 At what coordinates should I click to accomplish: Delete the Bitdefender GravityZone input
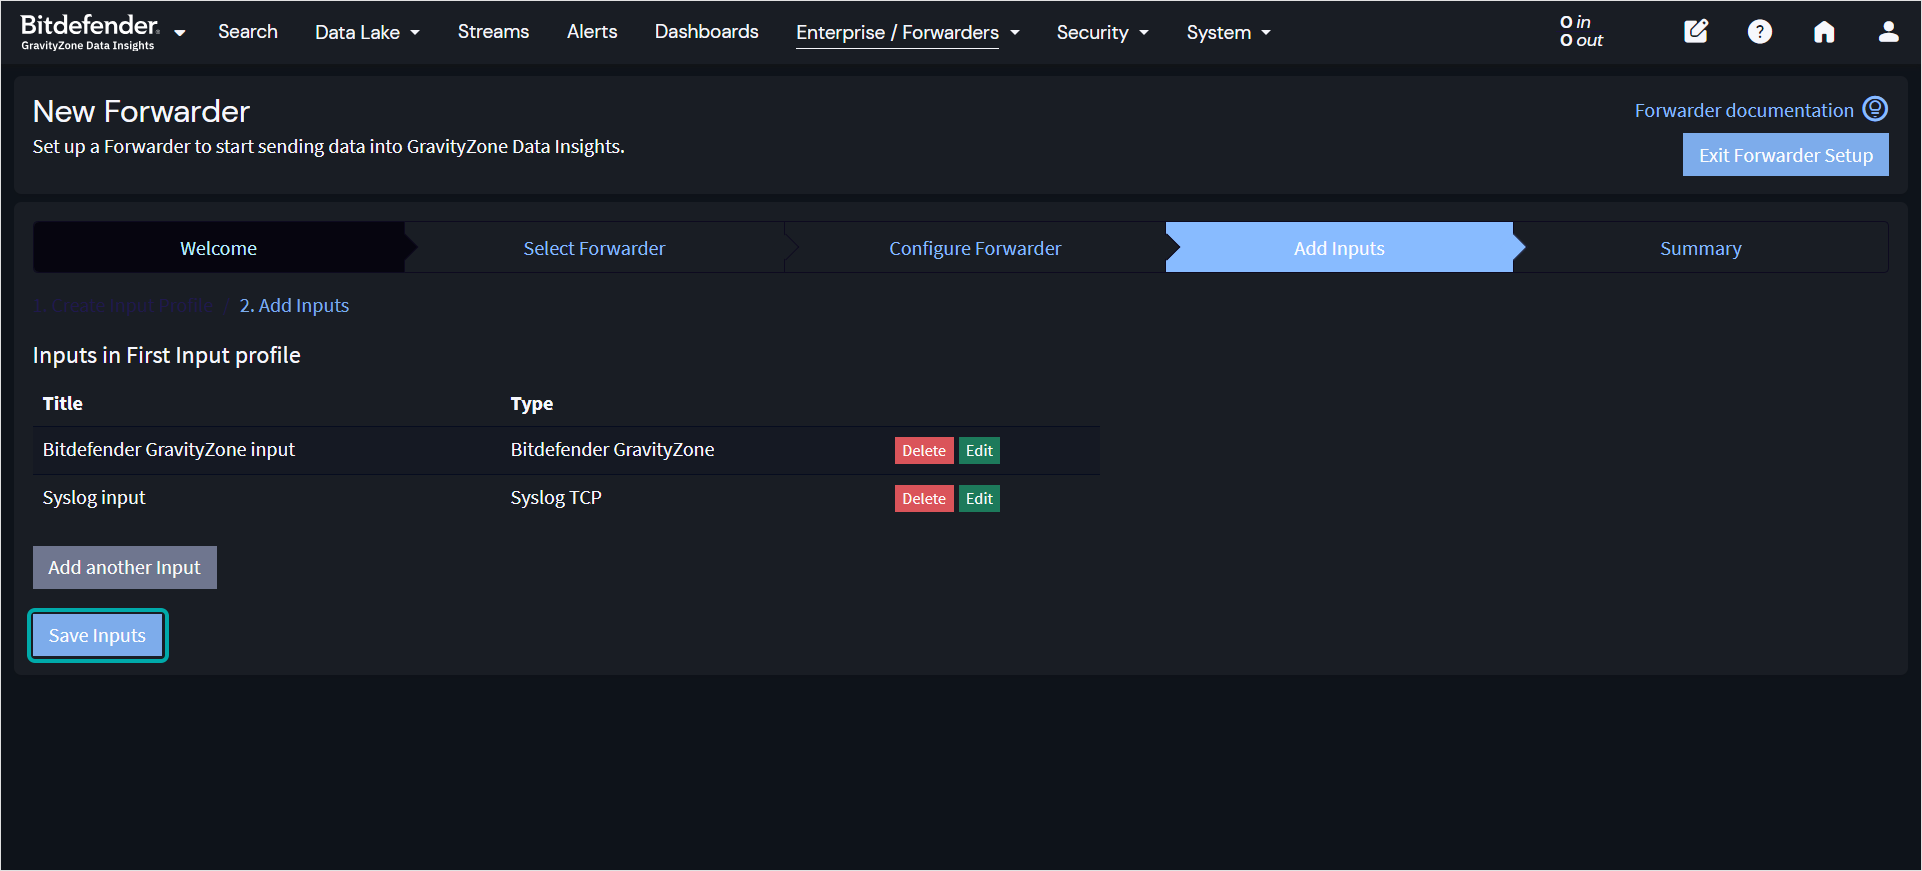pyautogui.click(x=924, y=451)
